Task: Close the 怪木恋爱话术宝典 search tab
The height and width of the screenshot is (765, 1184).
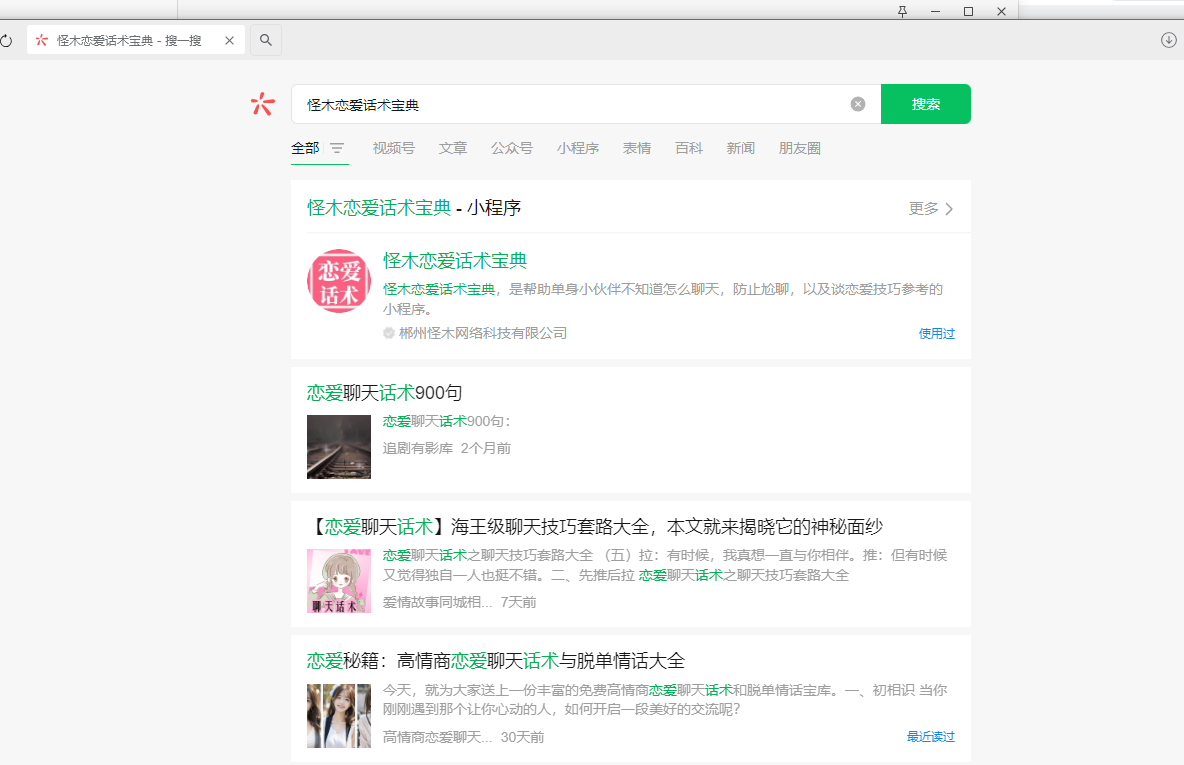Action: (230, 41)
